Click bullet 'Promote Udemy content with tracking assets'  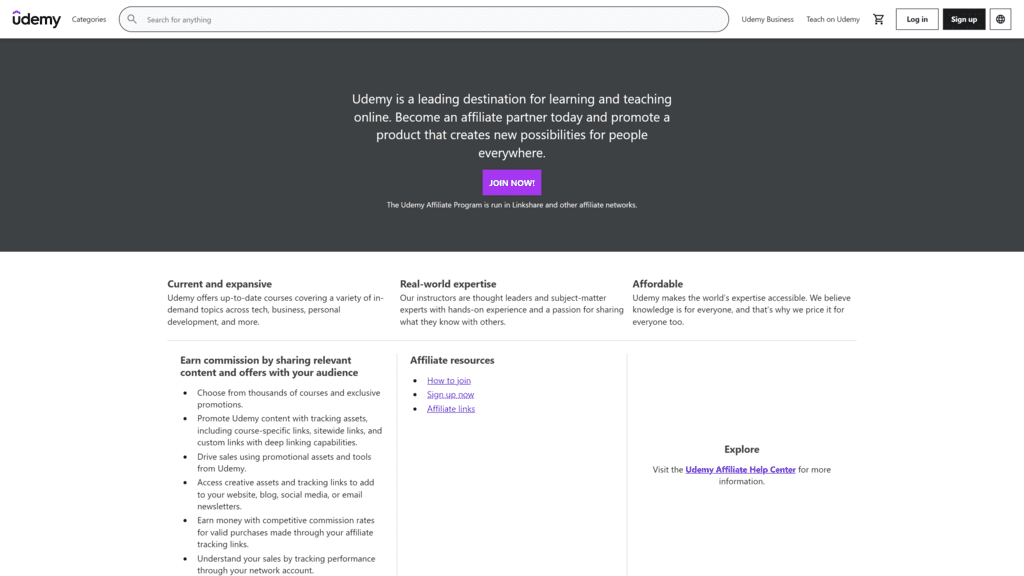(289, 430)
